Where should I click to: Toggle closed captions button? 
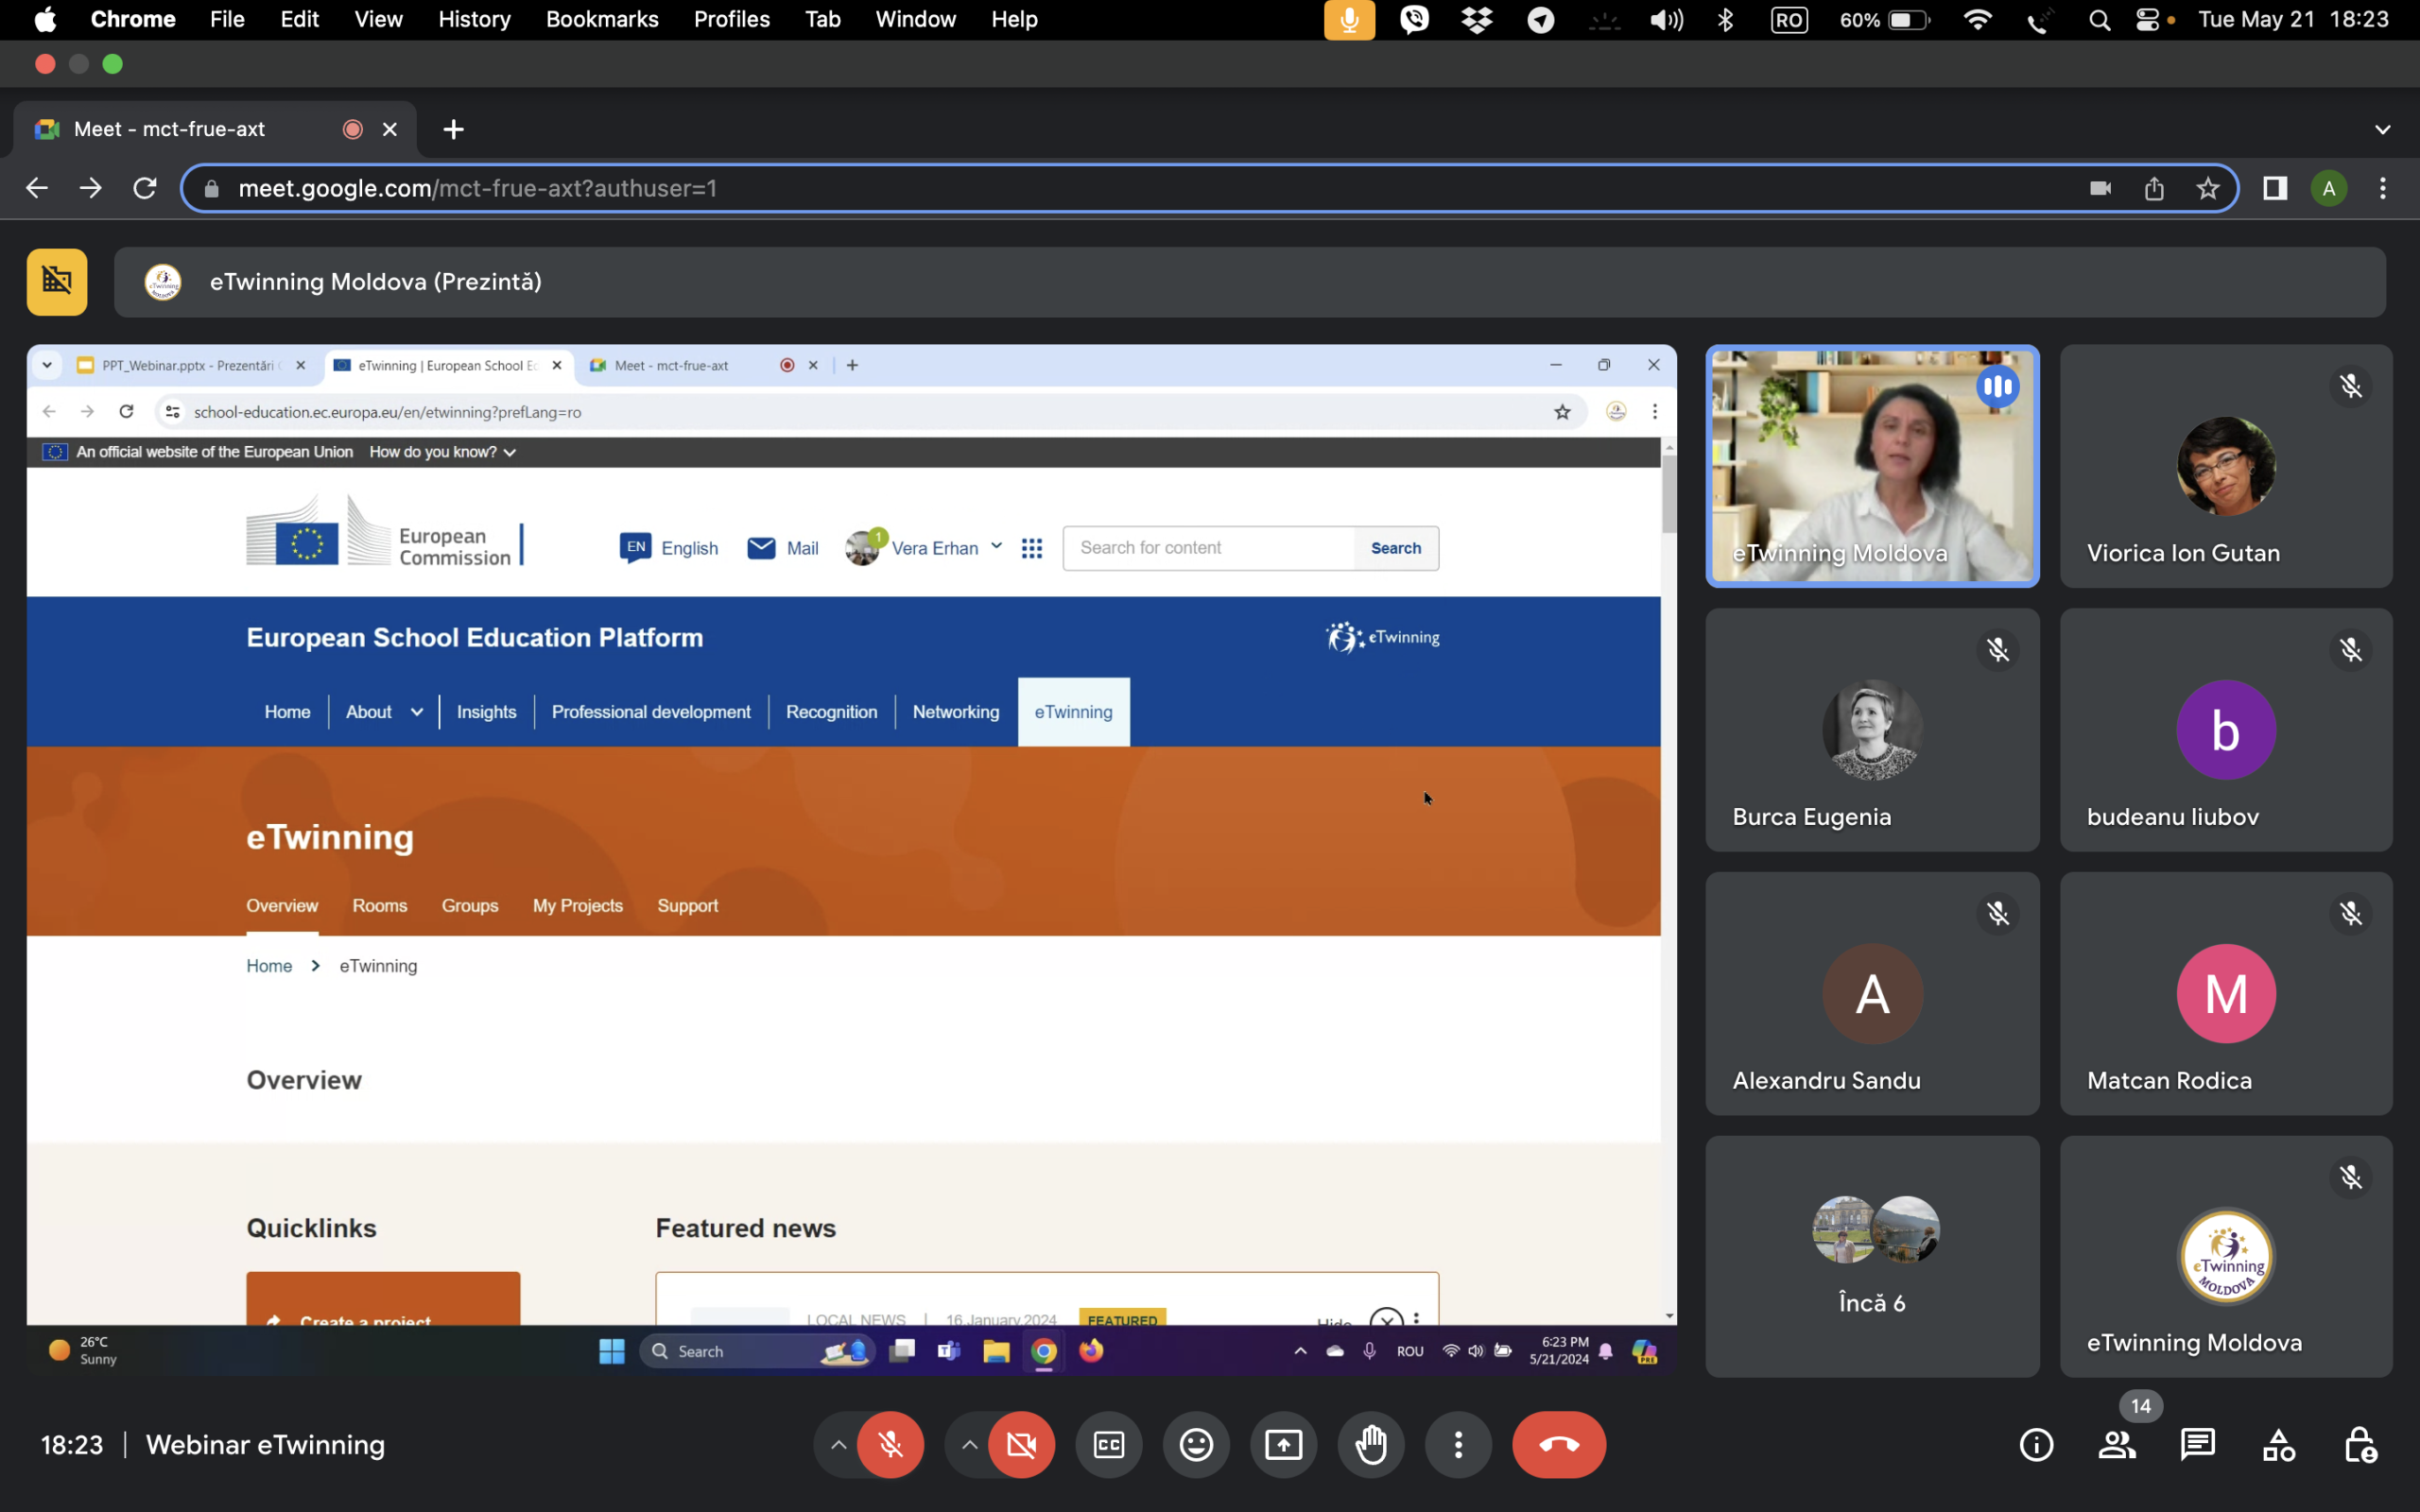1109,1444
